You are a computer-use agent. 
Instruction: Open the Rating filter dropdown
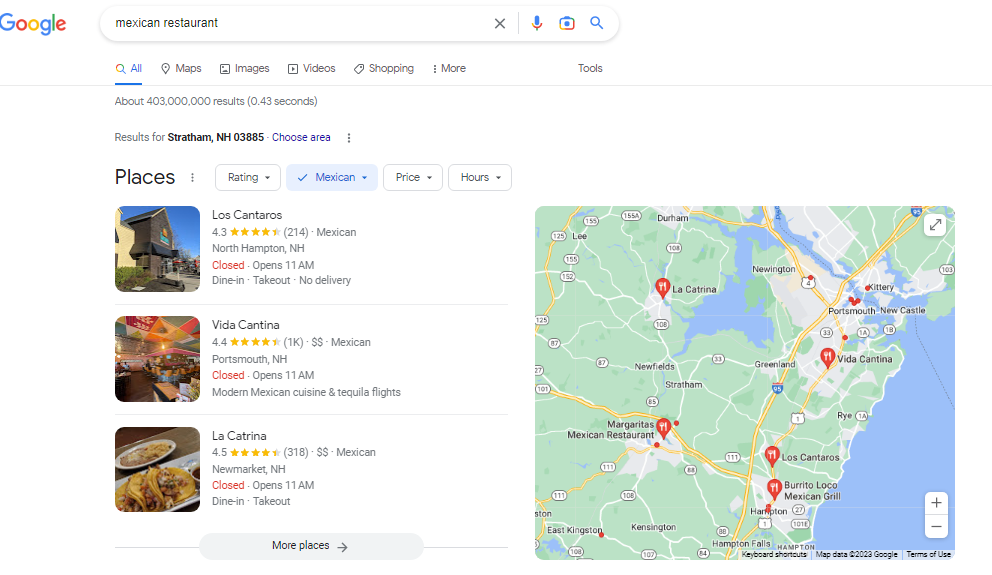pos(248,178)
